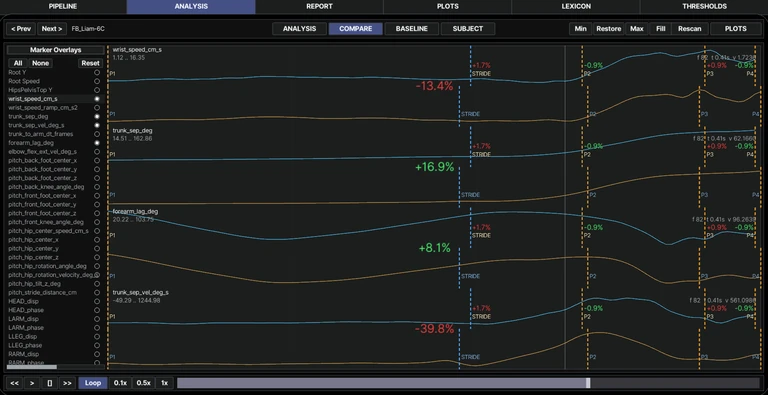This screenshot has height=395, width=768.
Task: Jump forward with the >> button
Action: 67,383
